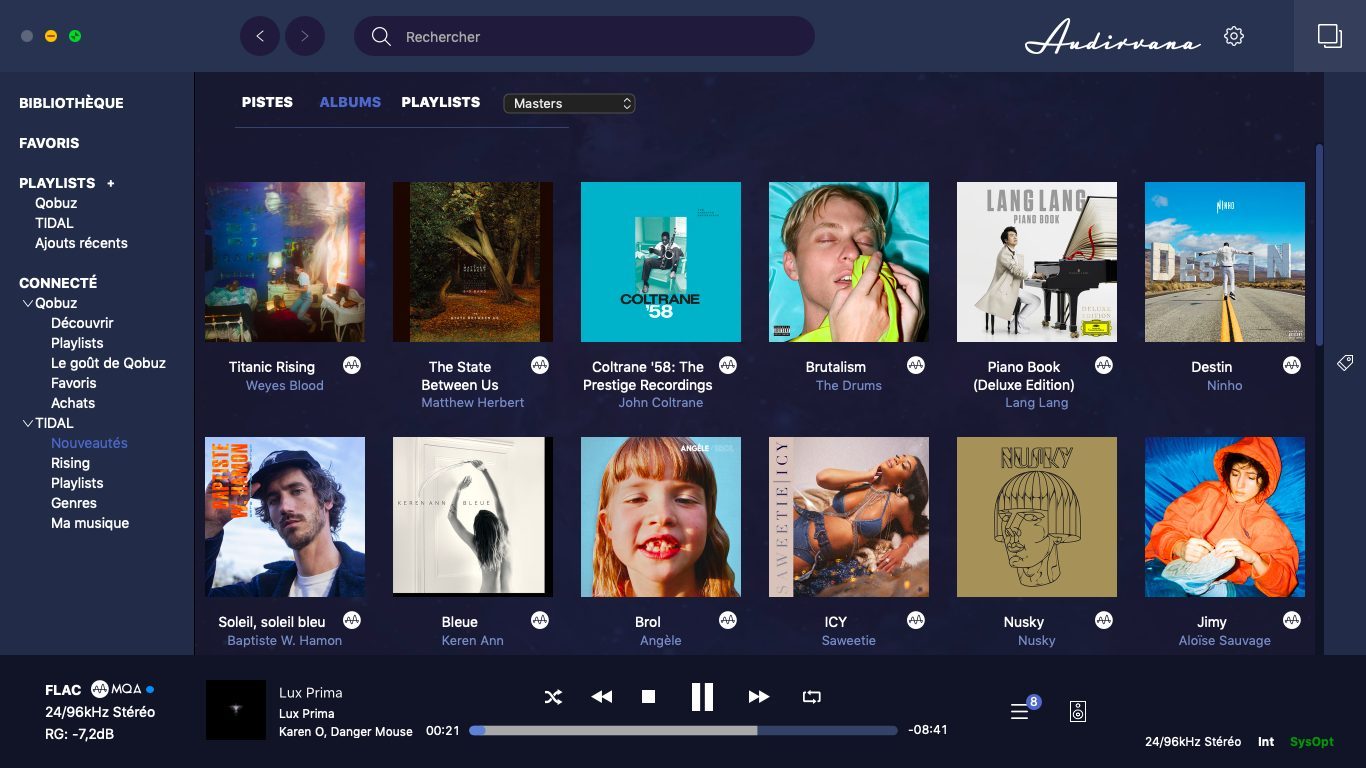Open the Brol album cover
The image size is (1366, 768).
661,517
